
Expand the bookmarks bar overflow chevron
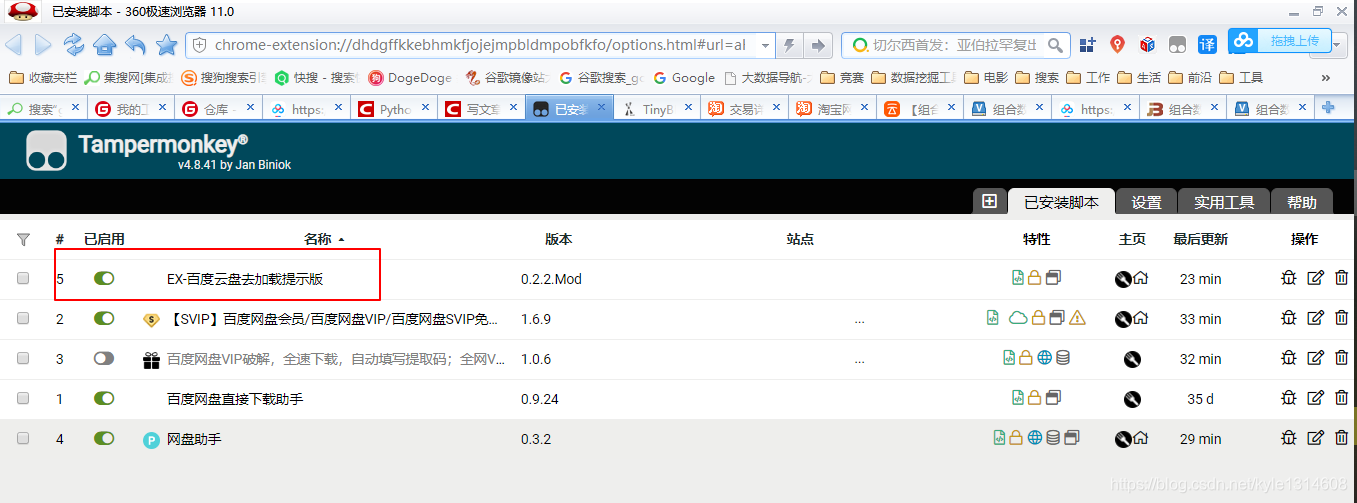(x=1326, y=77)
